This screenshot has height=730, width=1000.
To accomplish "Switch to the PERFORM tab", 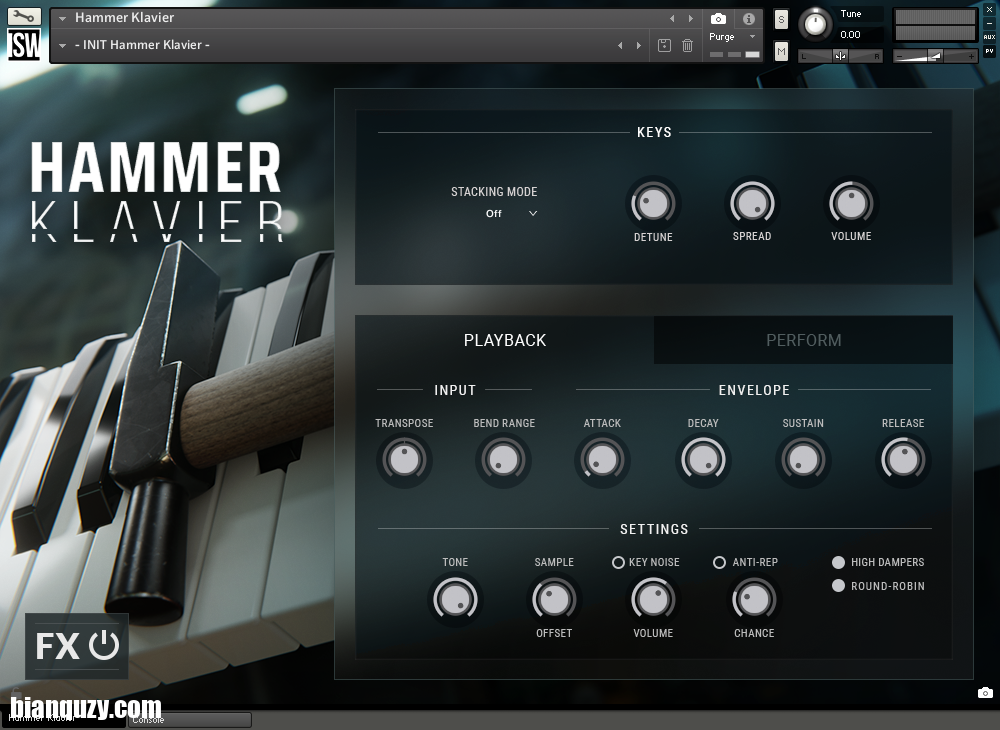I will tap(804, 340).
